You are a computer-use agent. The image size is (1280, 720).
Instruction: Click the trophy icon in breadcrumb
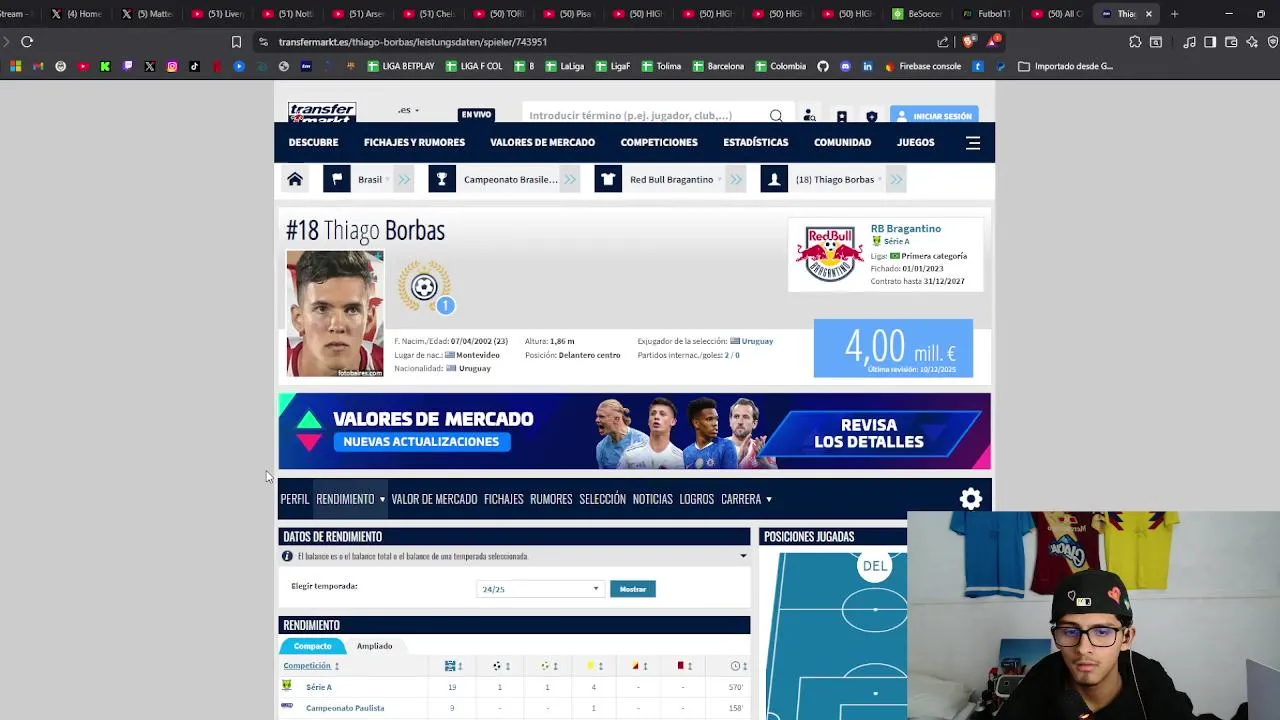[x=442, y=179]
